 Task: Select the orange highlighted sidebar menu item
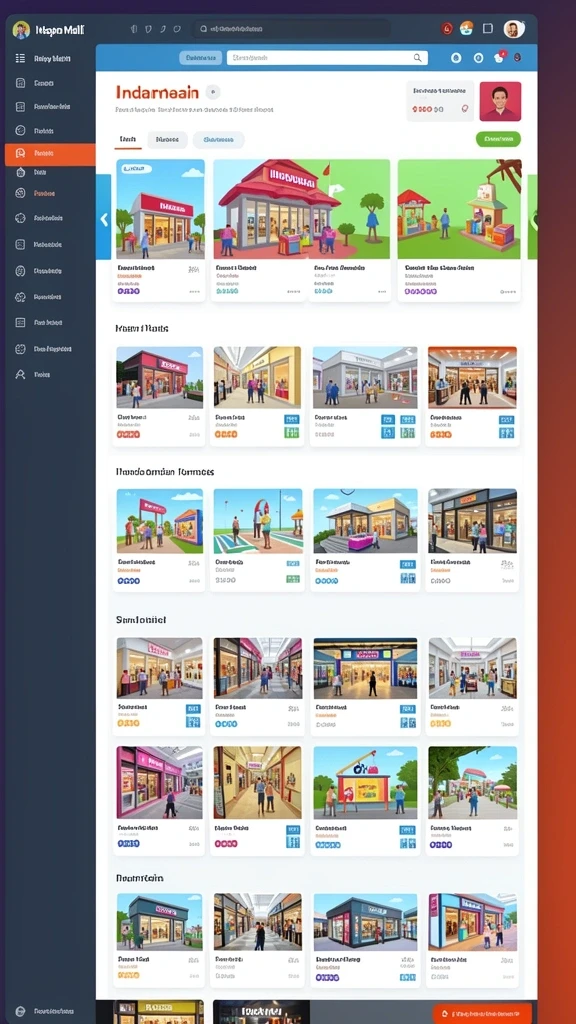(50, 153)
